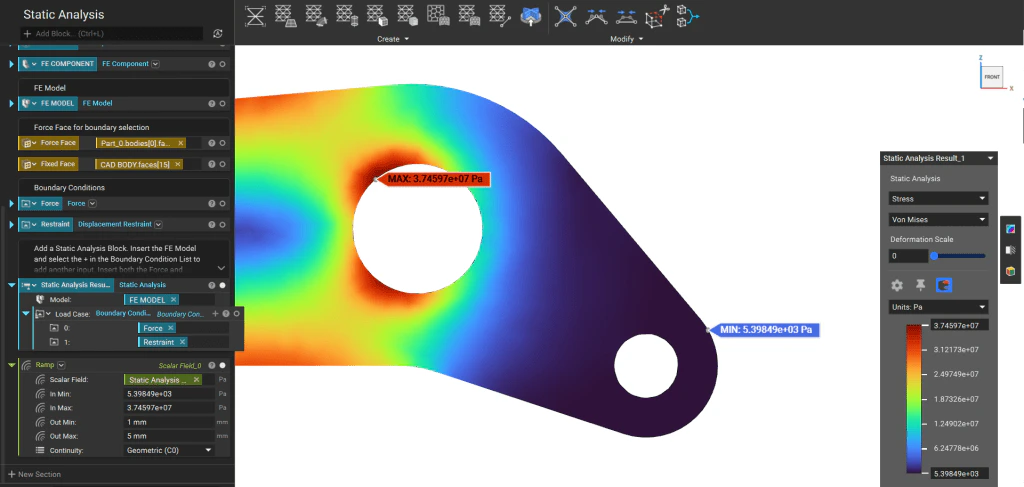Click the Deformation Scale slider handle

(934, 256)
